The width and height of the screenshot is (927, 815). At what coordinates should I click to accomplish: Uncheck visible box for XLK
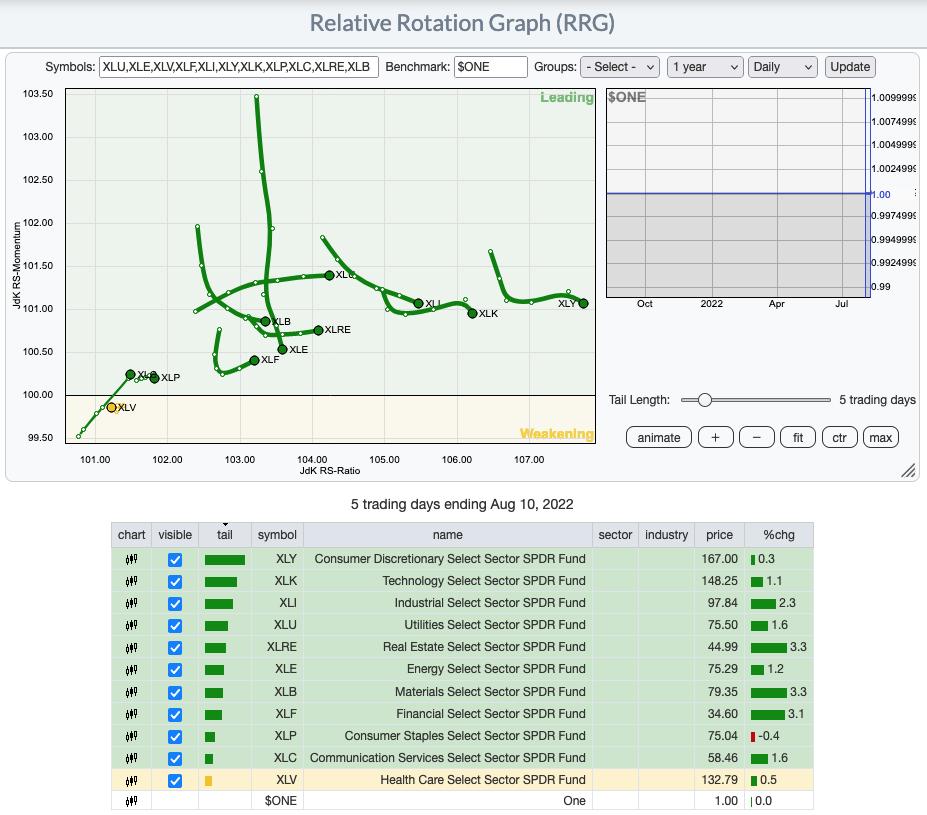click(x=175, y=582)
